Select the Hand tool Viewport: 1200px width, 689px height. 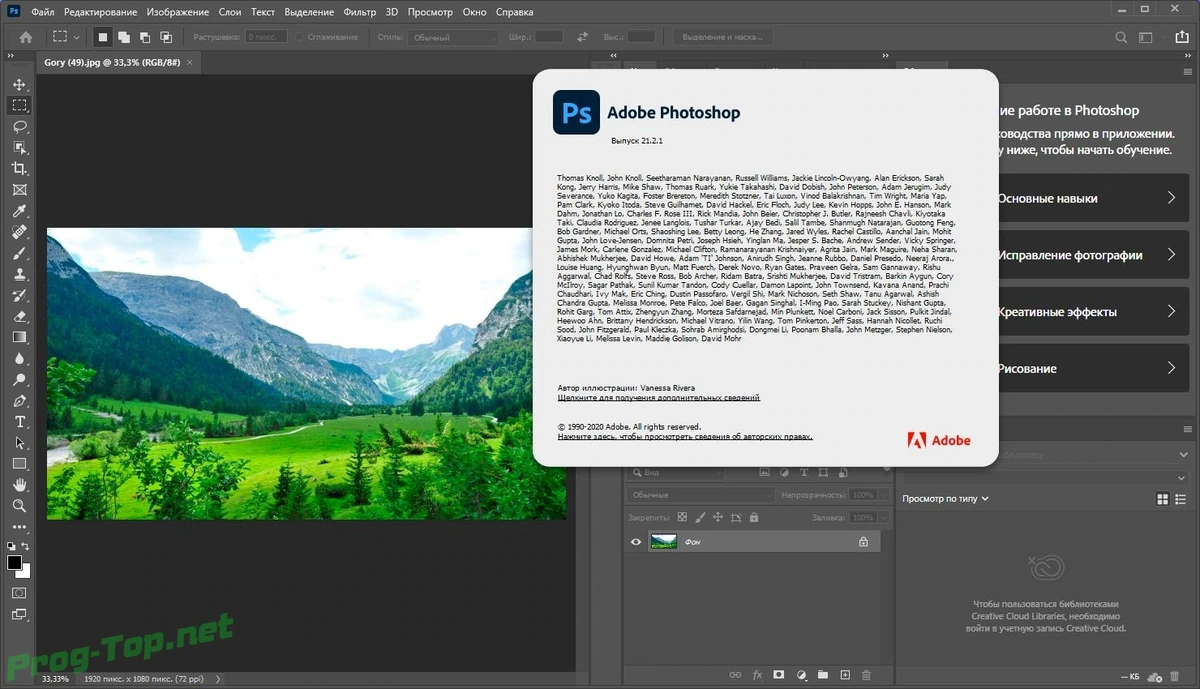coord(19,485)
